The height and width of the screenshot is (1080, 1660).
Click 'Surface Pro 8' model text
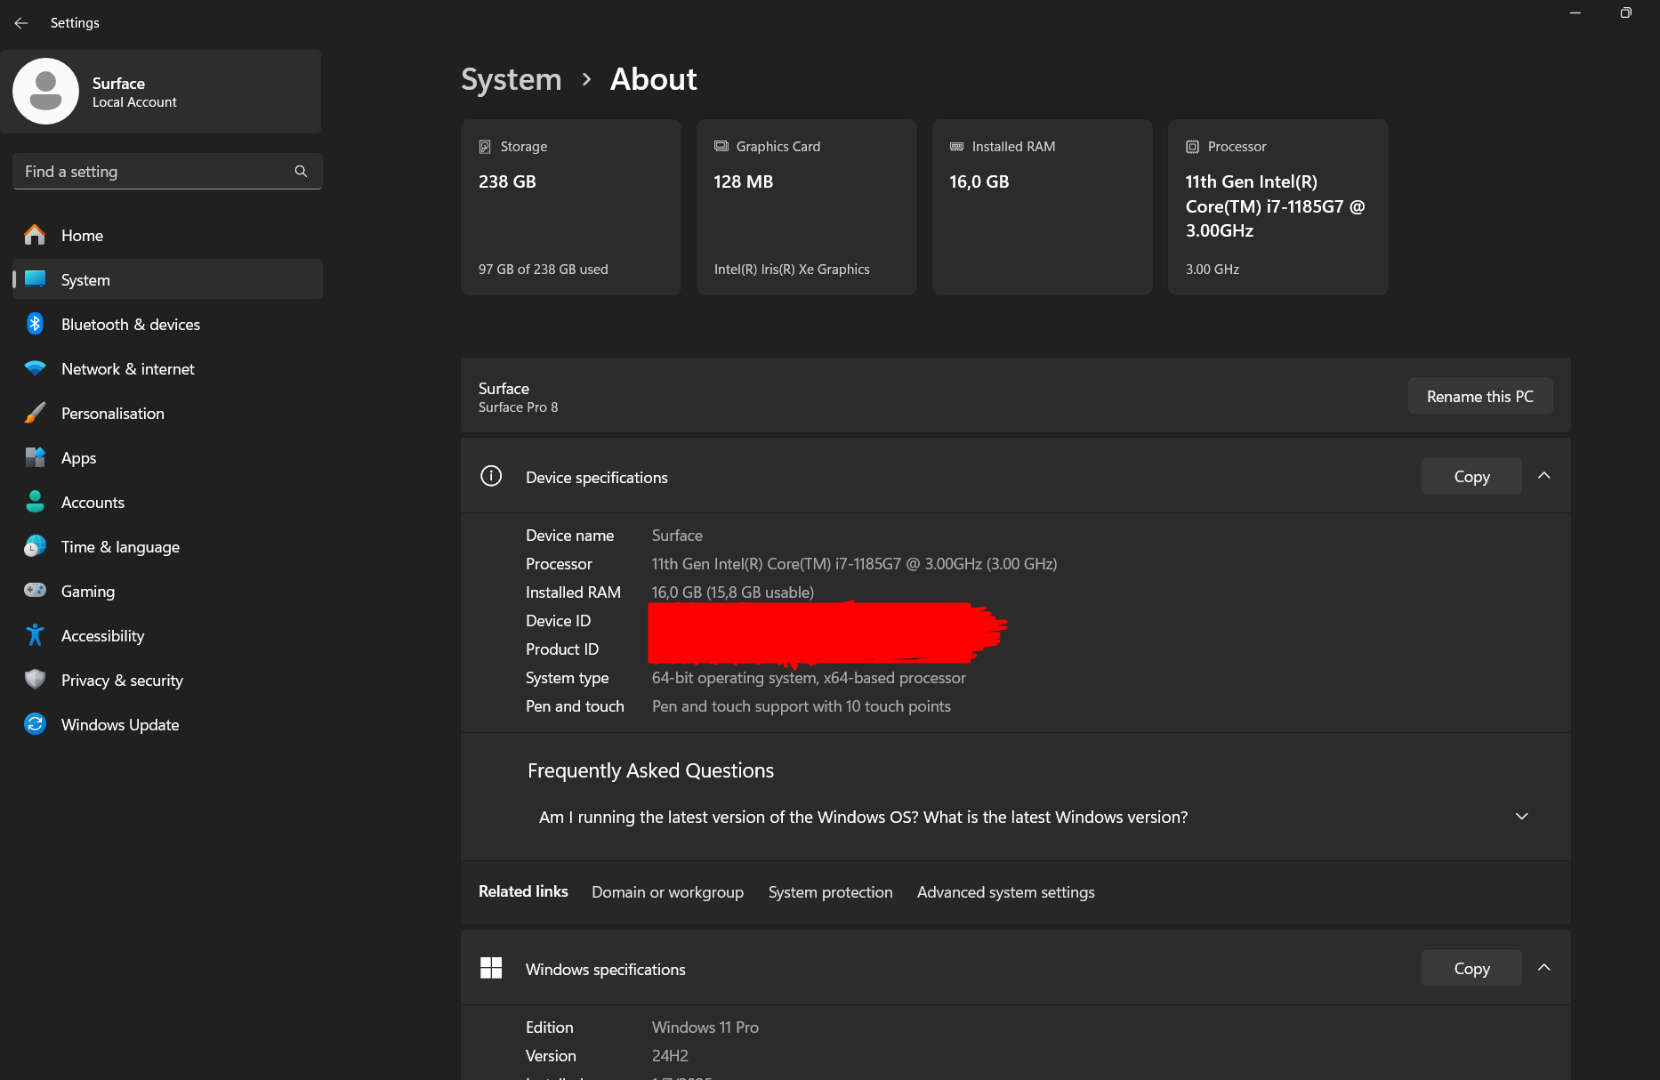pyautogui.click(x=518, y=407)
